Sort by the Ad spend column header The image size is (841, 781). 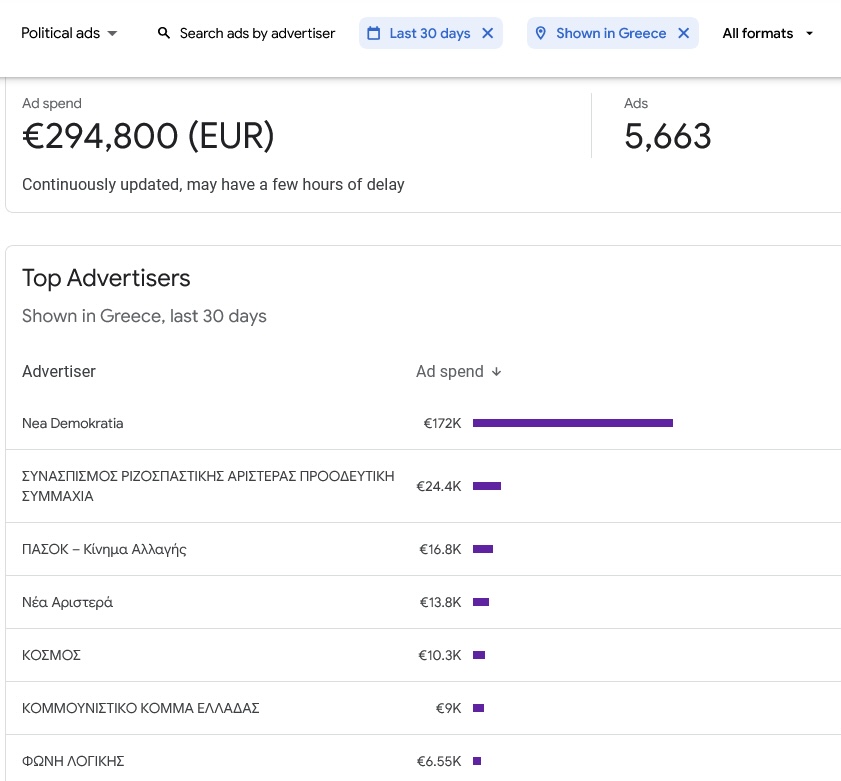point(449,372)
